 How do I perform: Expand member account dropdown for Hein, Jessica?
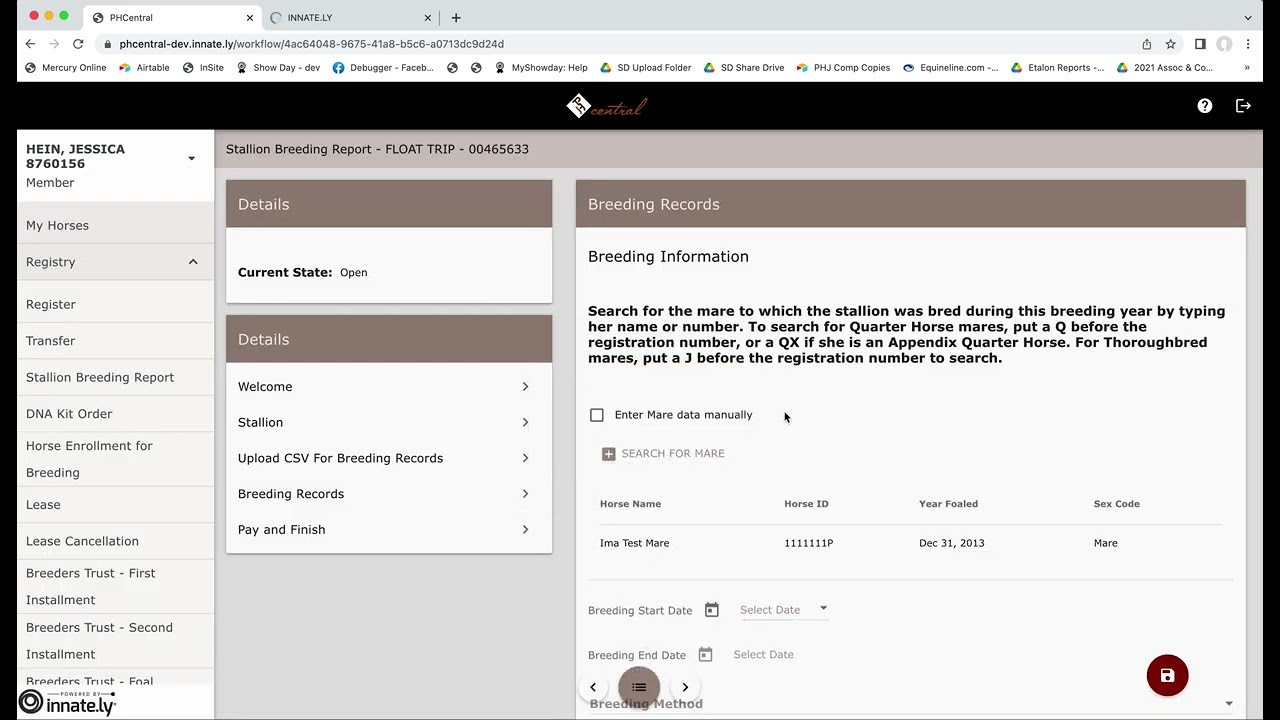[191, 158]
